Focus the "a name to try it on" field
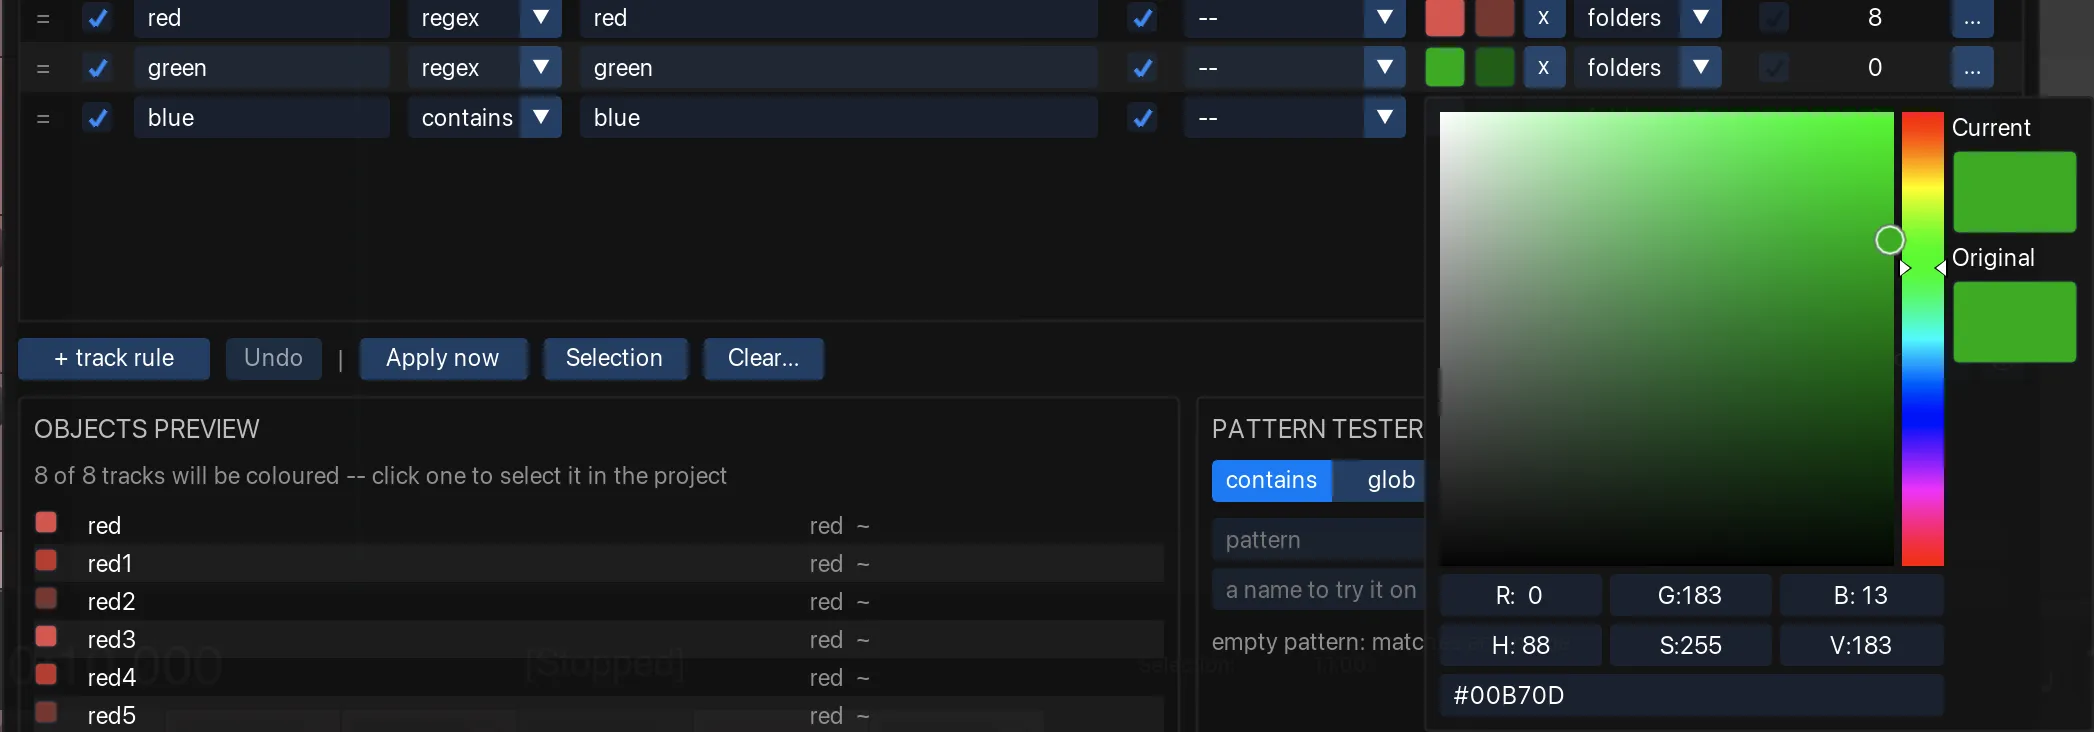 (x=1318, y=590)
